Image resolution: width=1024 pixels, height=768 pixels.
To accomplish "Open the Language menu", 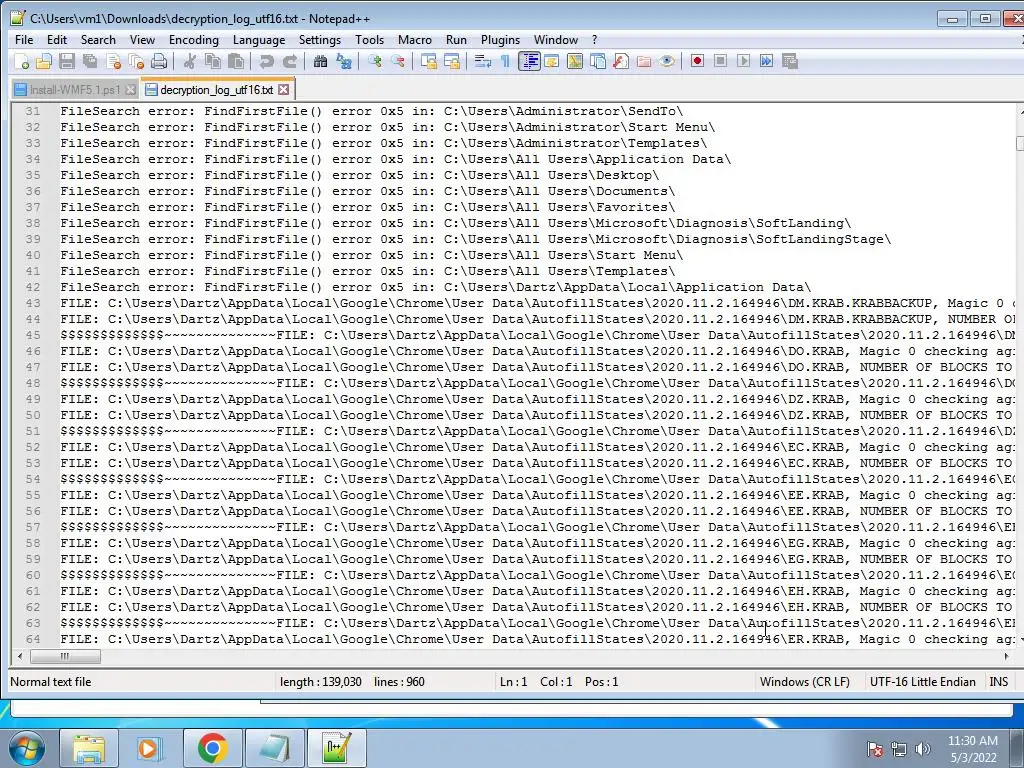I will (259, 40).
